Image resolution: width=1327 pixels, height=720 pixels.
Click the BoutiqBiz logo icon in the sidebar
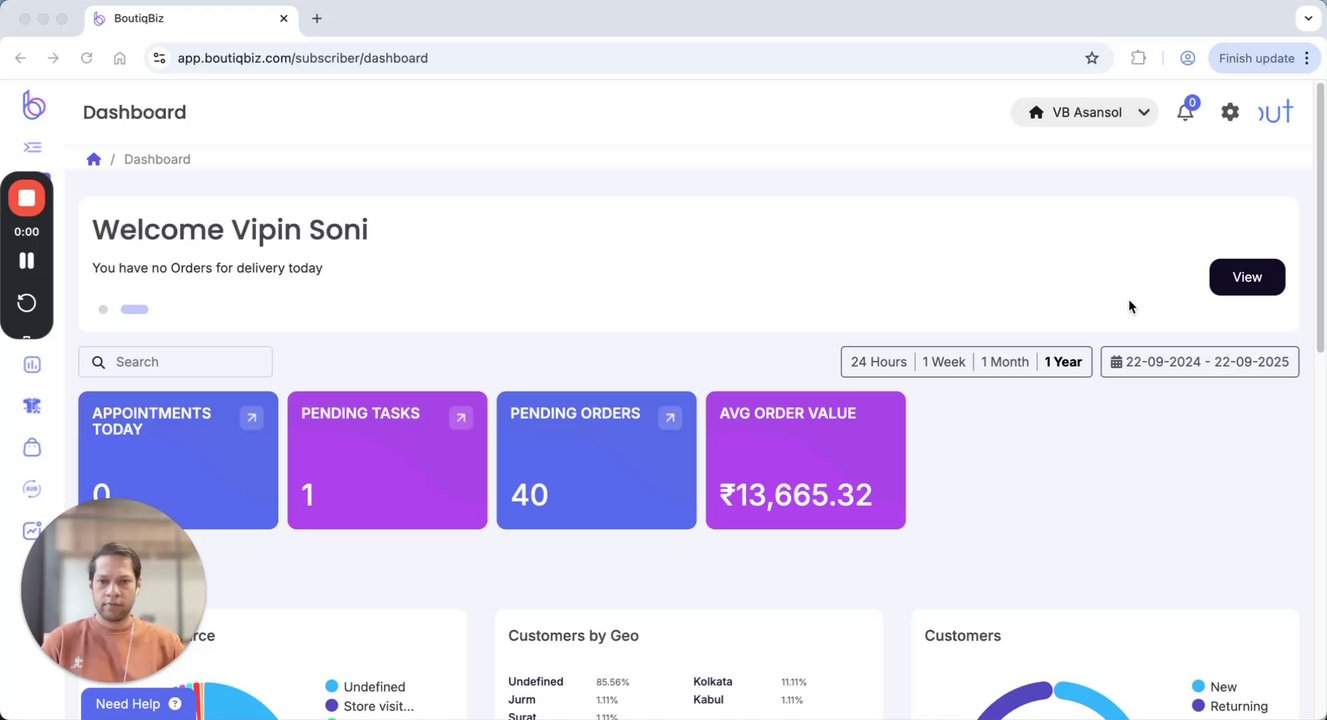click(34, 105)
